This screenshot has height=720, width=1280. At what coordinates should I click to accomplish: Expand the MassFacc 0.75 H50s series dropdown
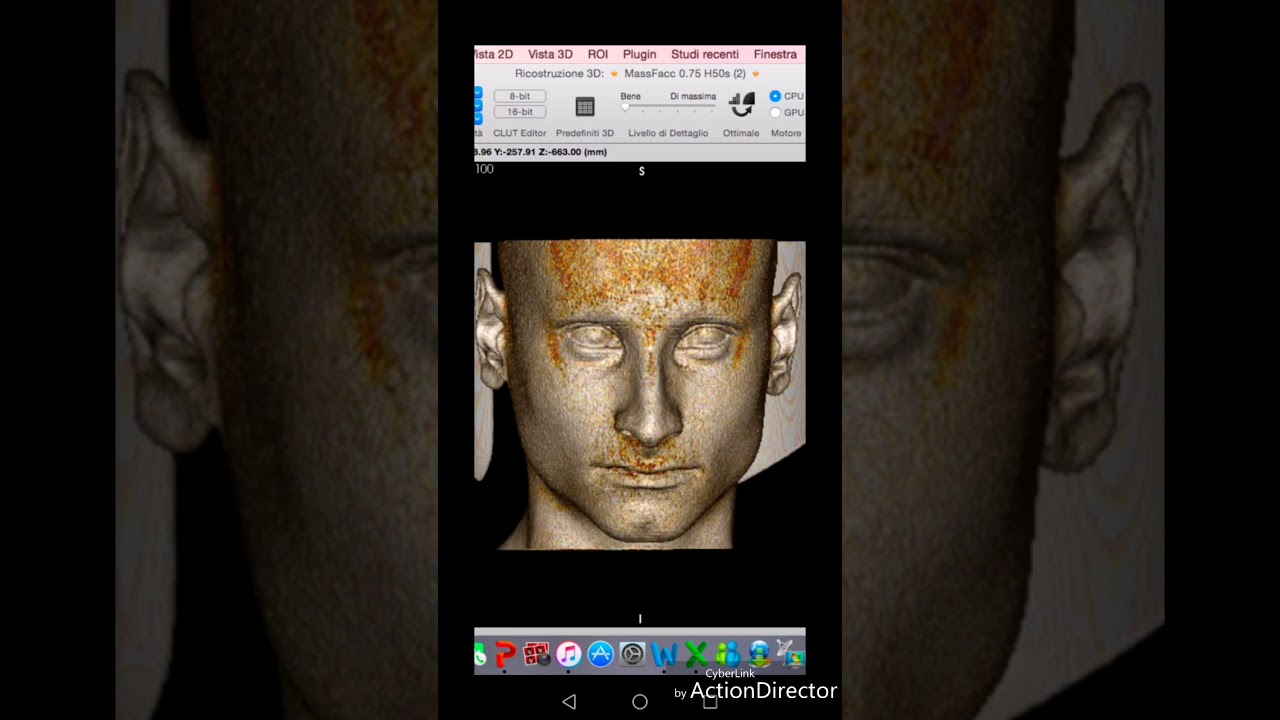755,74
